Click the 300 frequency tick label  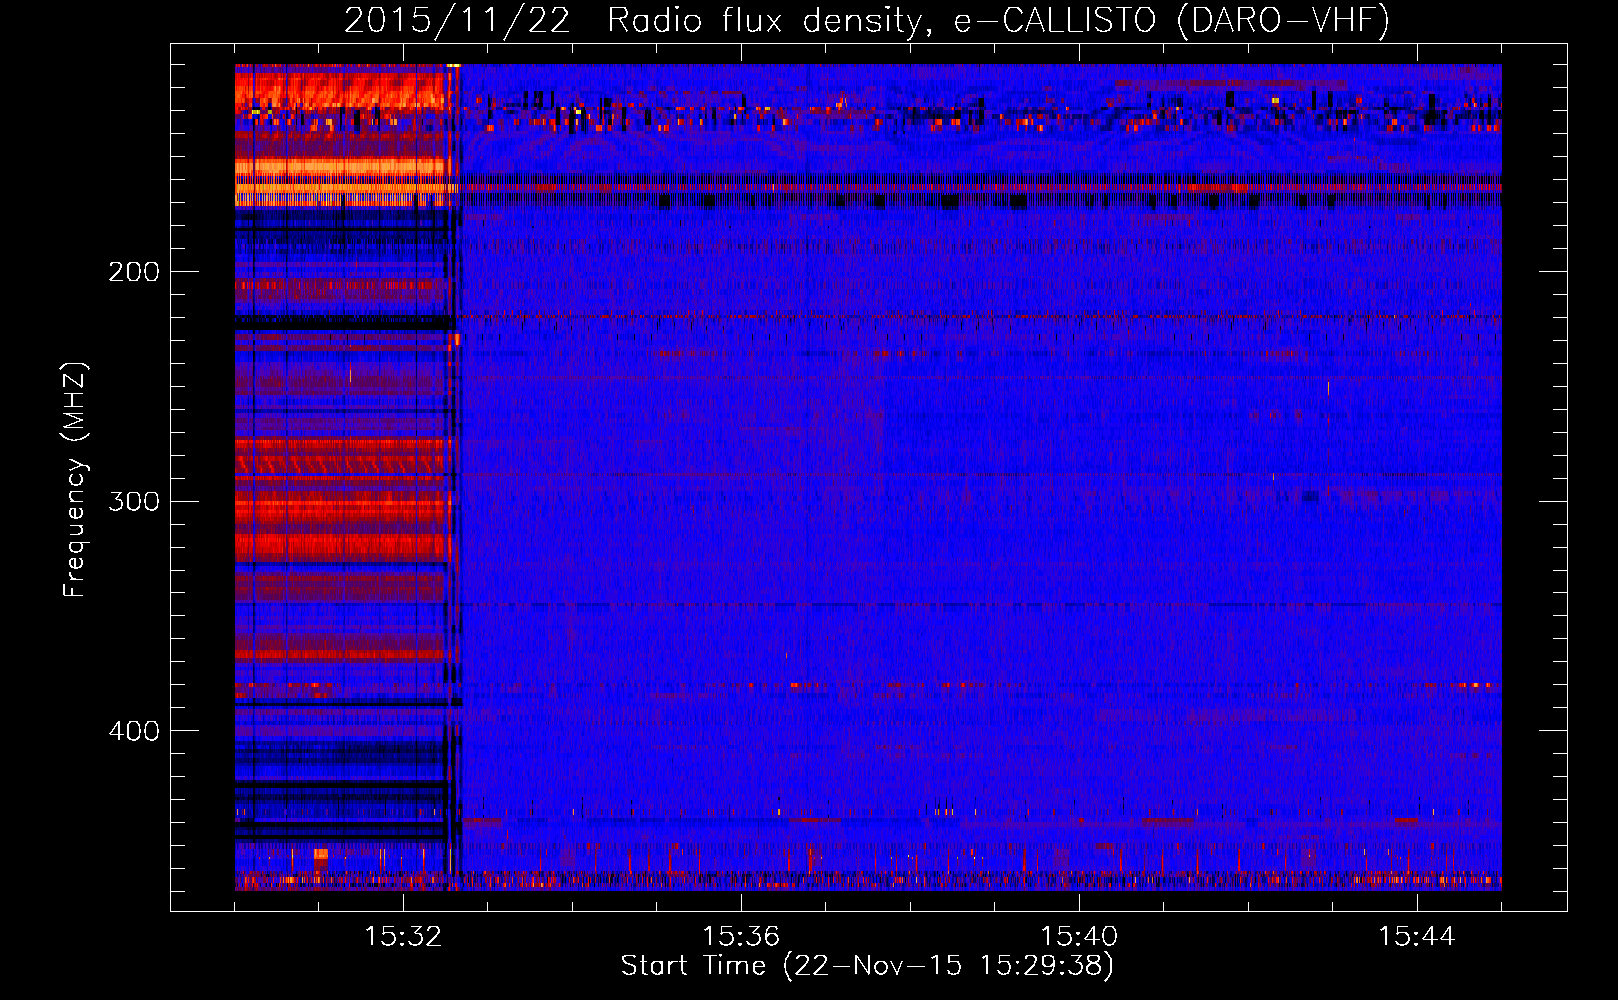[134, 501]
